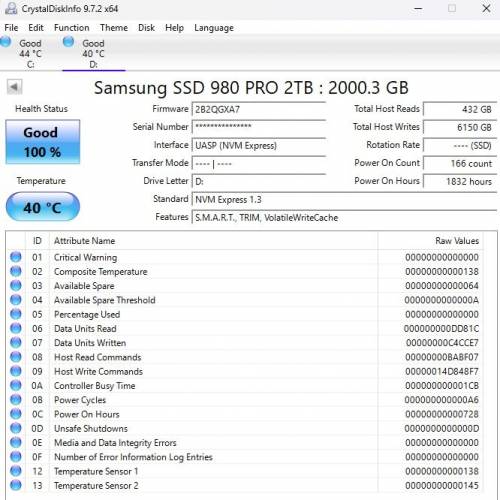Close the CrystalDiskInfo window
This screenshot has width=500, height=500.
tap(486, 8)
